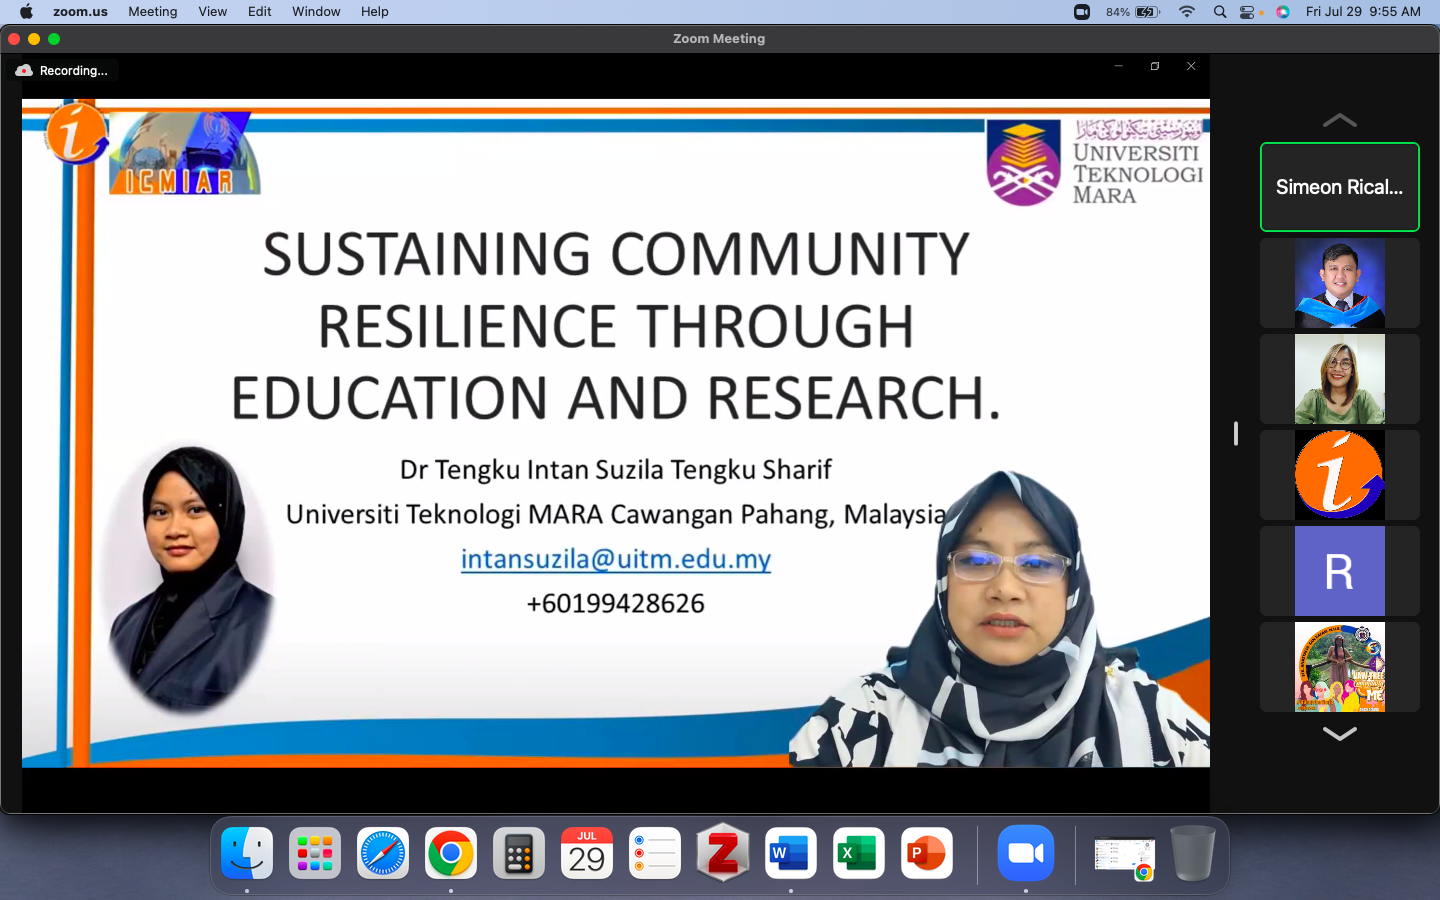Open the View menu

click(212, 12)
